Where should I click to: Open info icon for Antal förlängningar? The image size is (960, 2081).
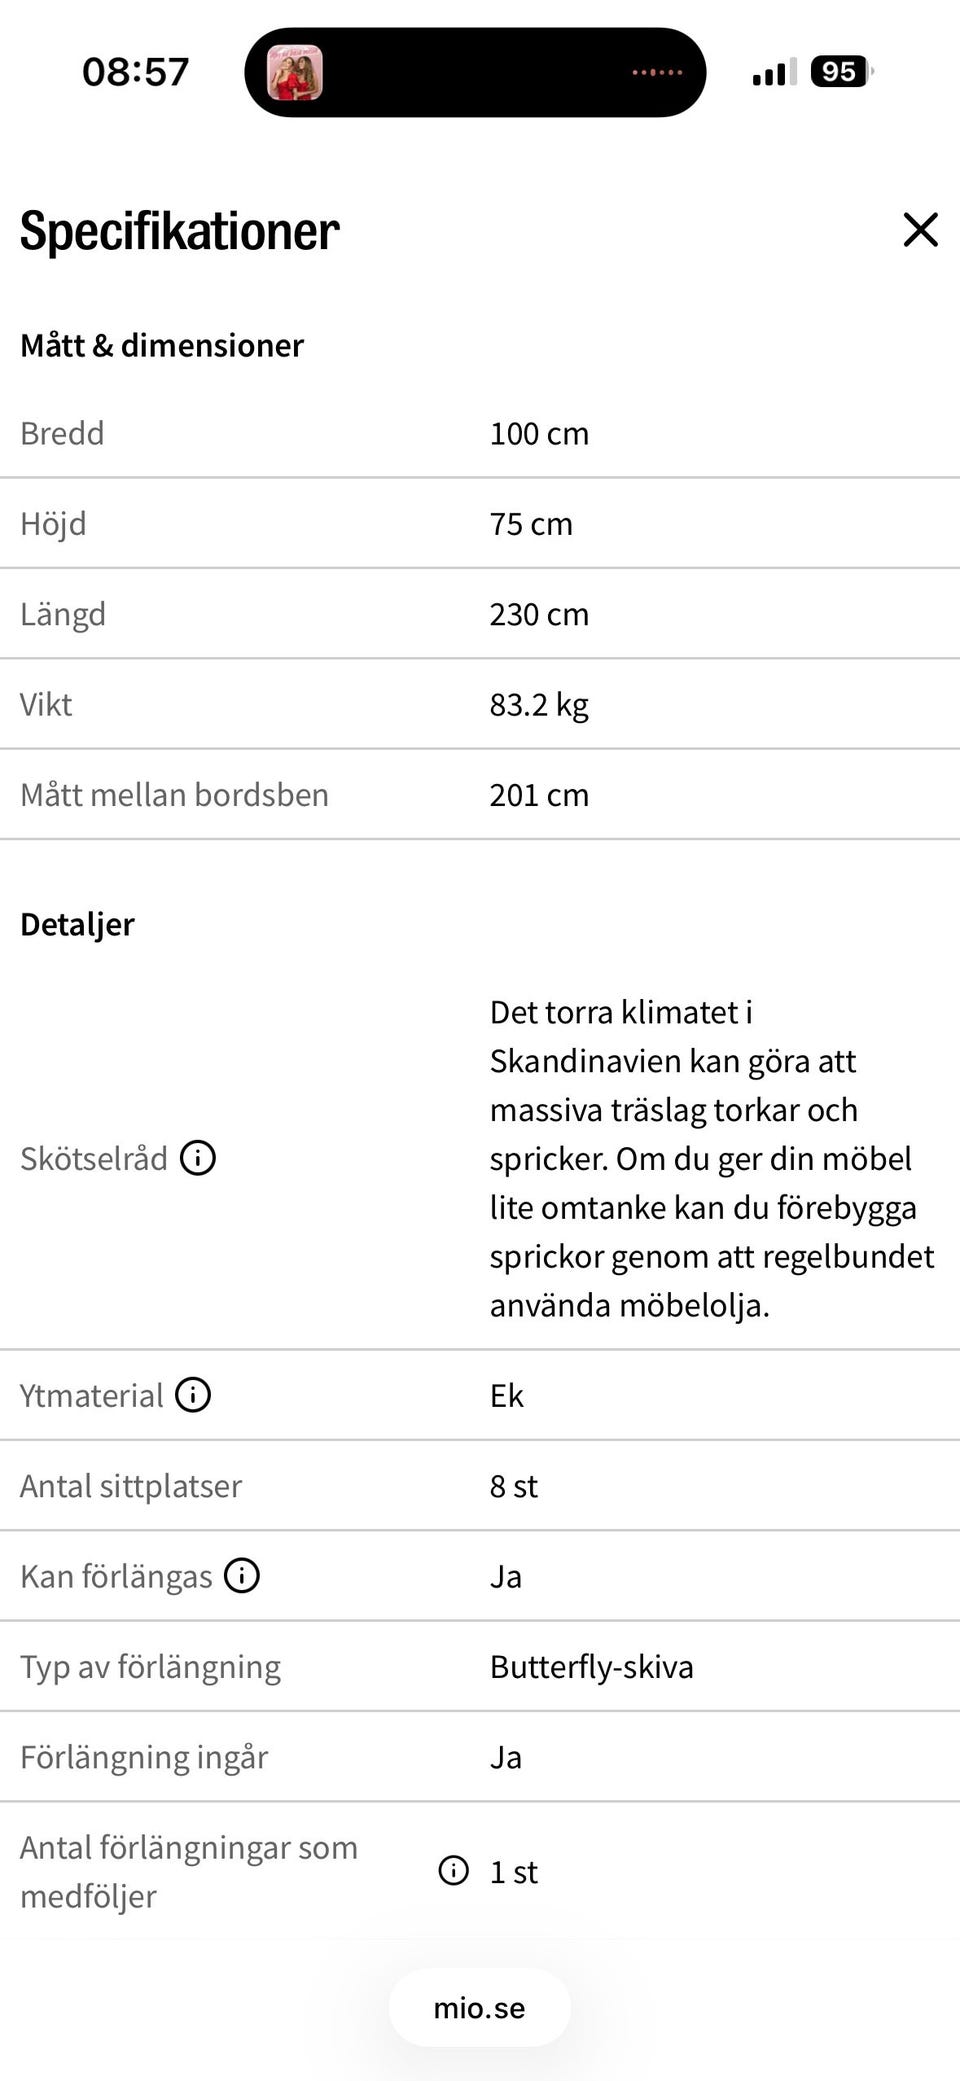453,1870
